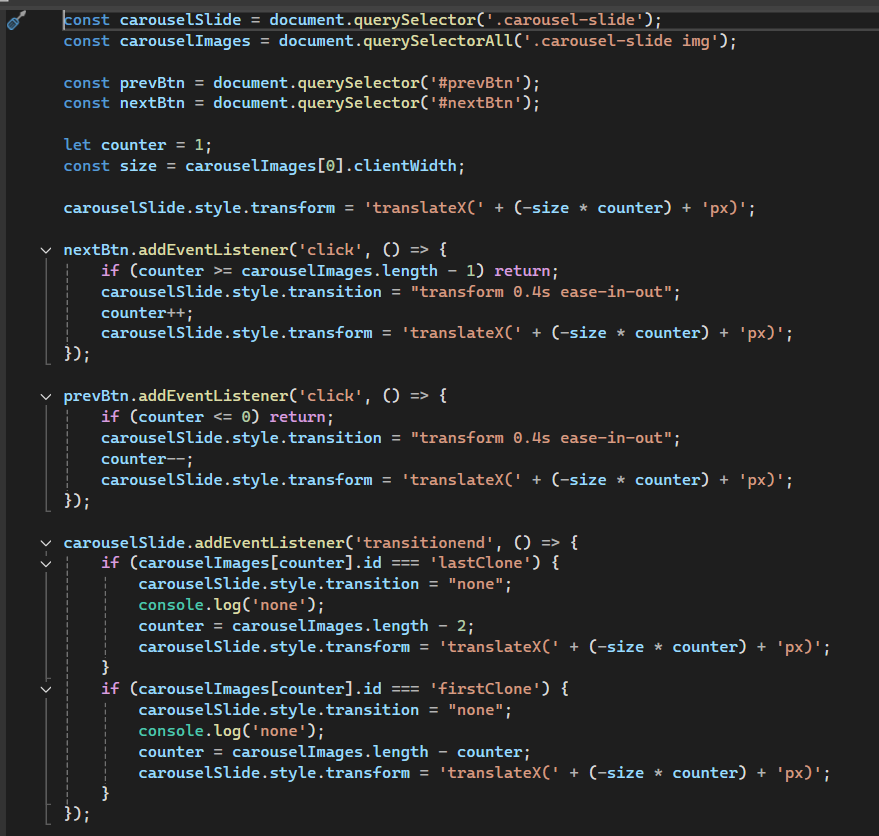
Task: Click the querySelectorAll method name
Action: (438, 41)
